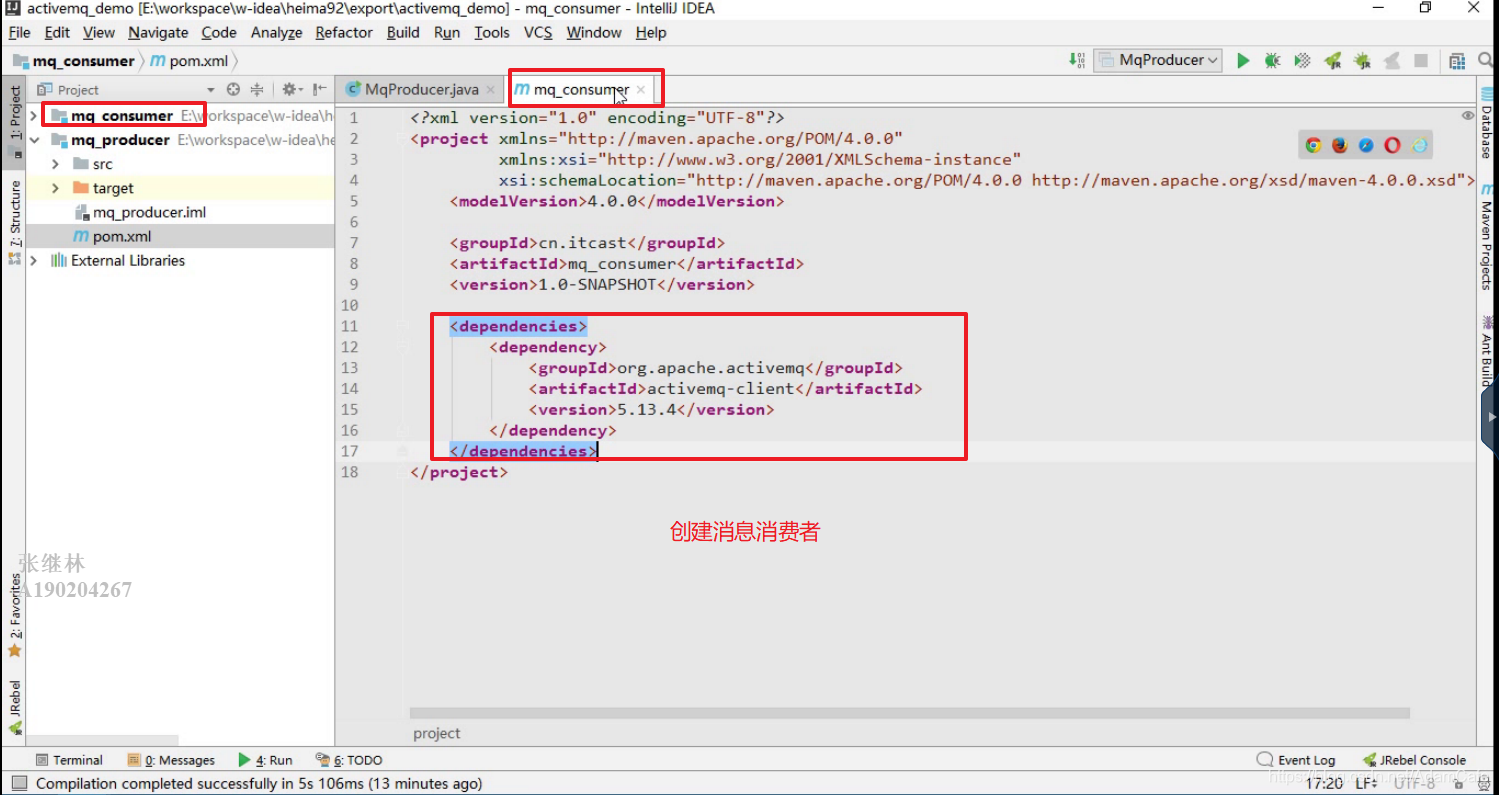This screenshot has height=795, width=1499.
Task: Click Scroll from Source target icon
Action: (x=233, y=89)
